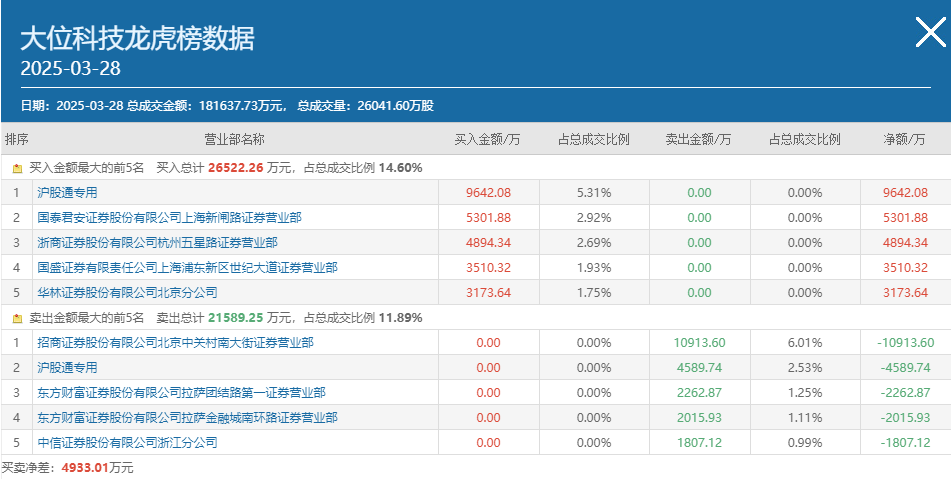Open 华林证券北京分公司 link
Screen dimensions: 951x479
pos(127,293)
